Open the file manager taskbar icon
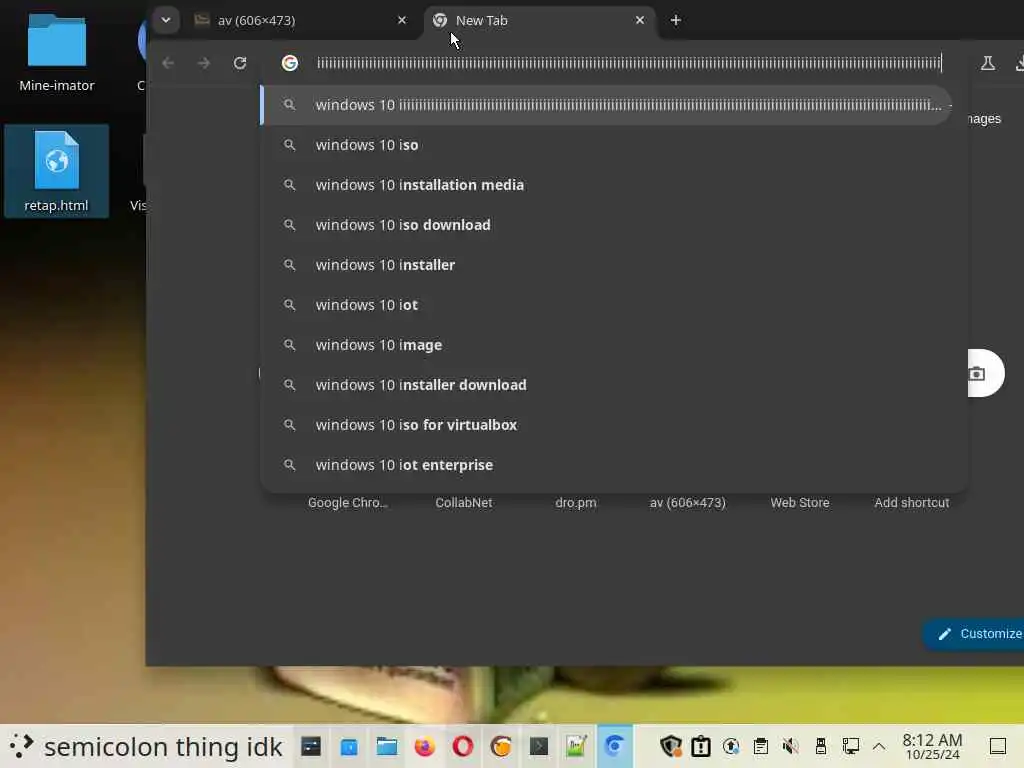The width and height of the screenshot is (1024, 768). point(387,746)
